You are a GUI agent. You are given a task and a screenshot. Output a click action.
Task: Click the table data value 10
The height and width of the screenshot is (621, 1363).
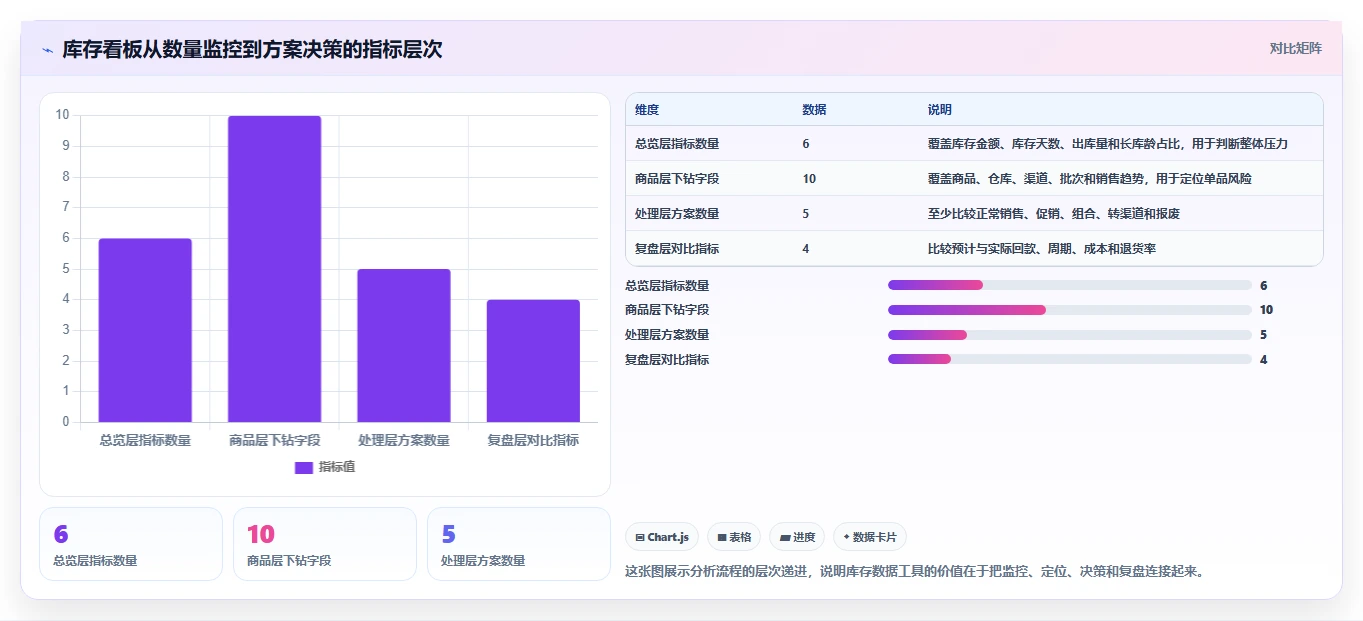pos(809,179)
